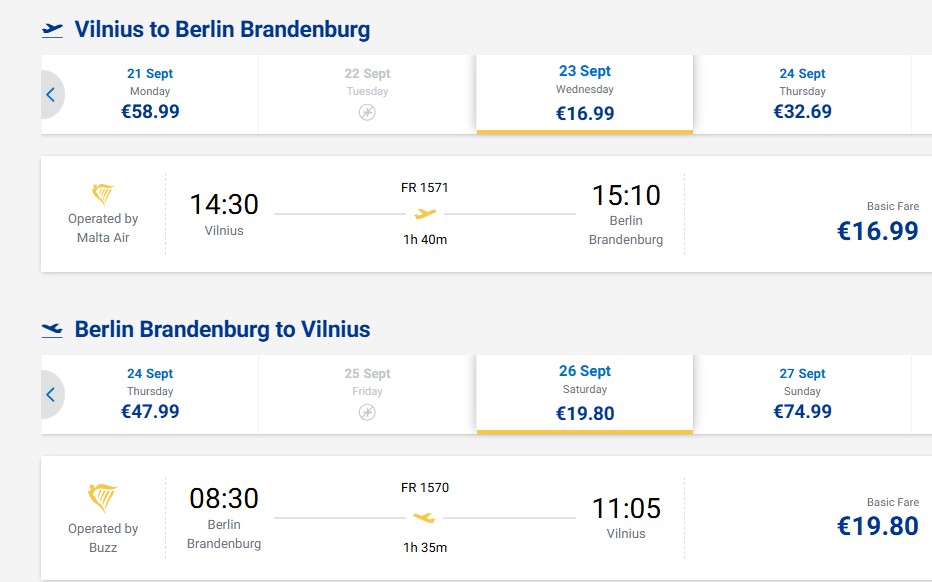The height and width of the screenshot is (582, 932).
Task: Click yellow plane icon on FR 1571 route
Action: tap(425, 213)
